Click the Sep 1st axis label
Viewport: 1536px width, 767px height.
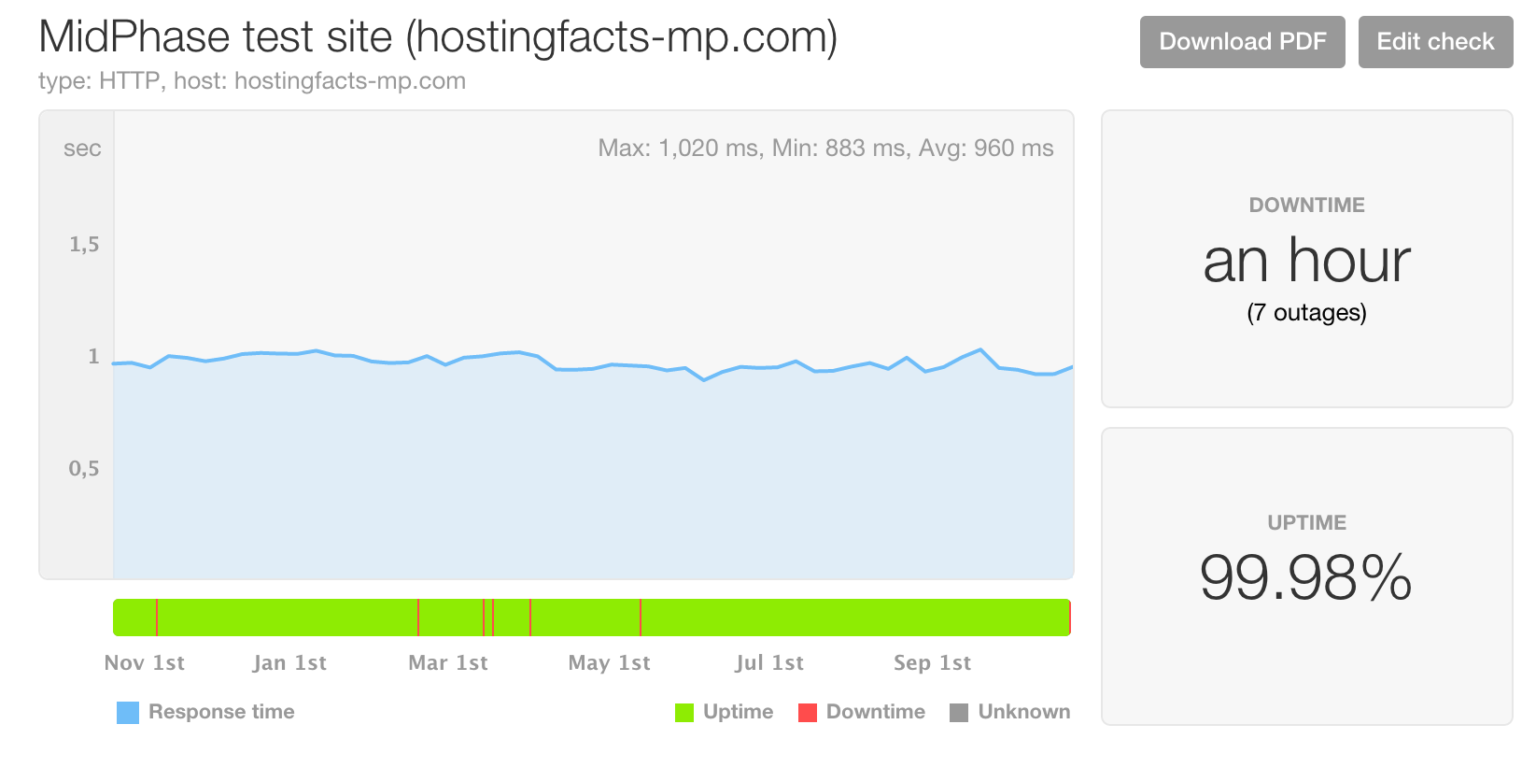click(x=932, y=663)
